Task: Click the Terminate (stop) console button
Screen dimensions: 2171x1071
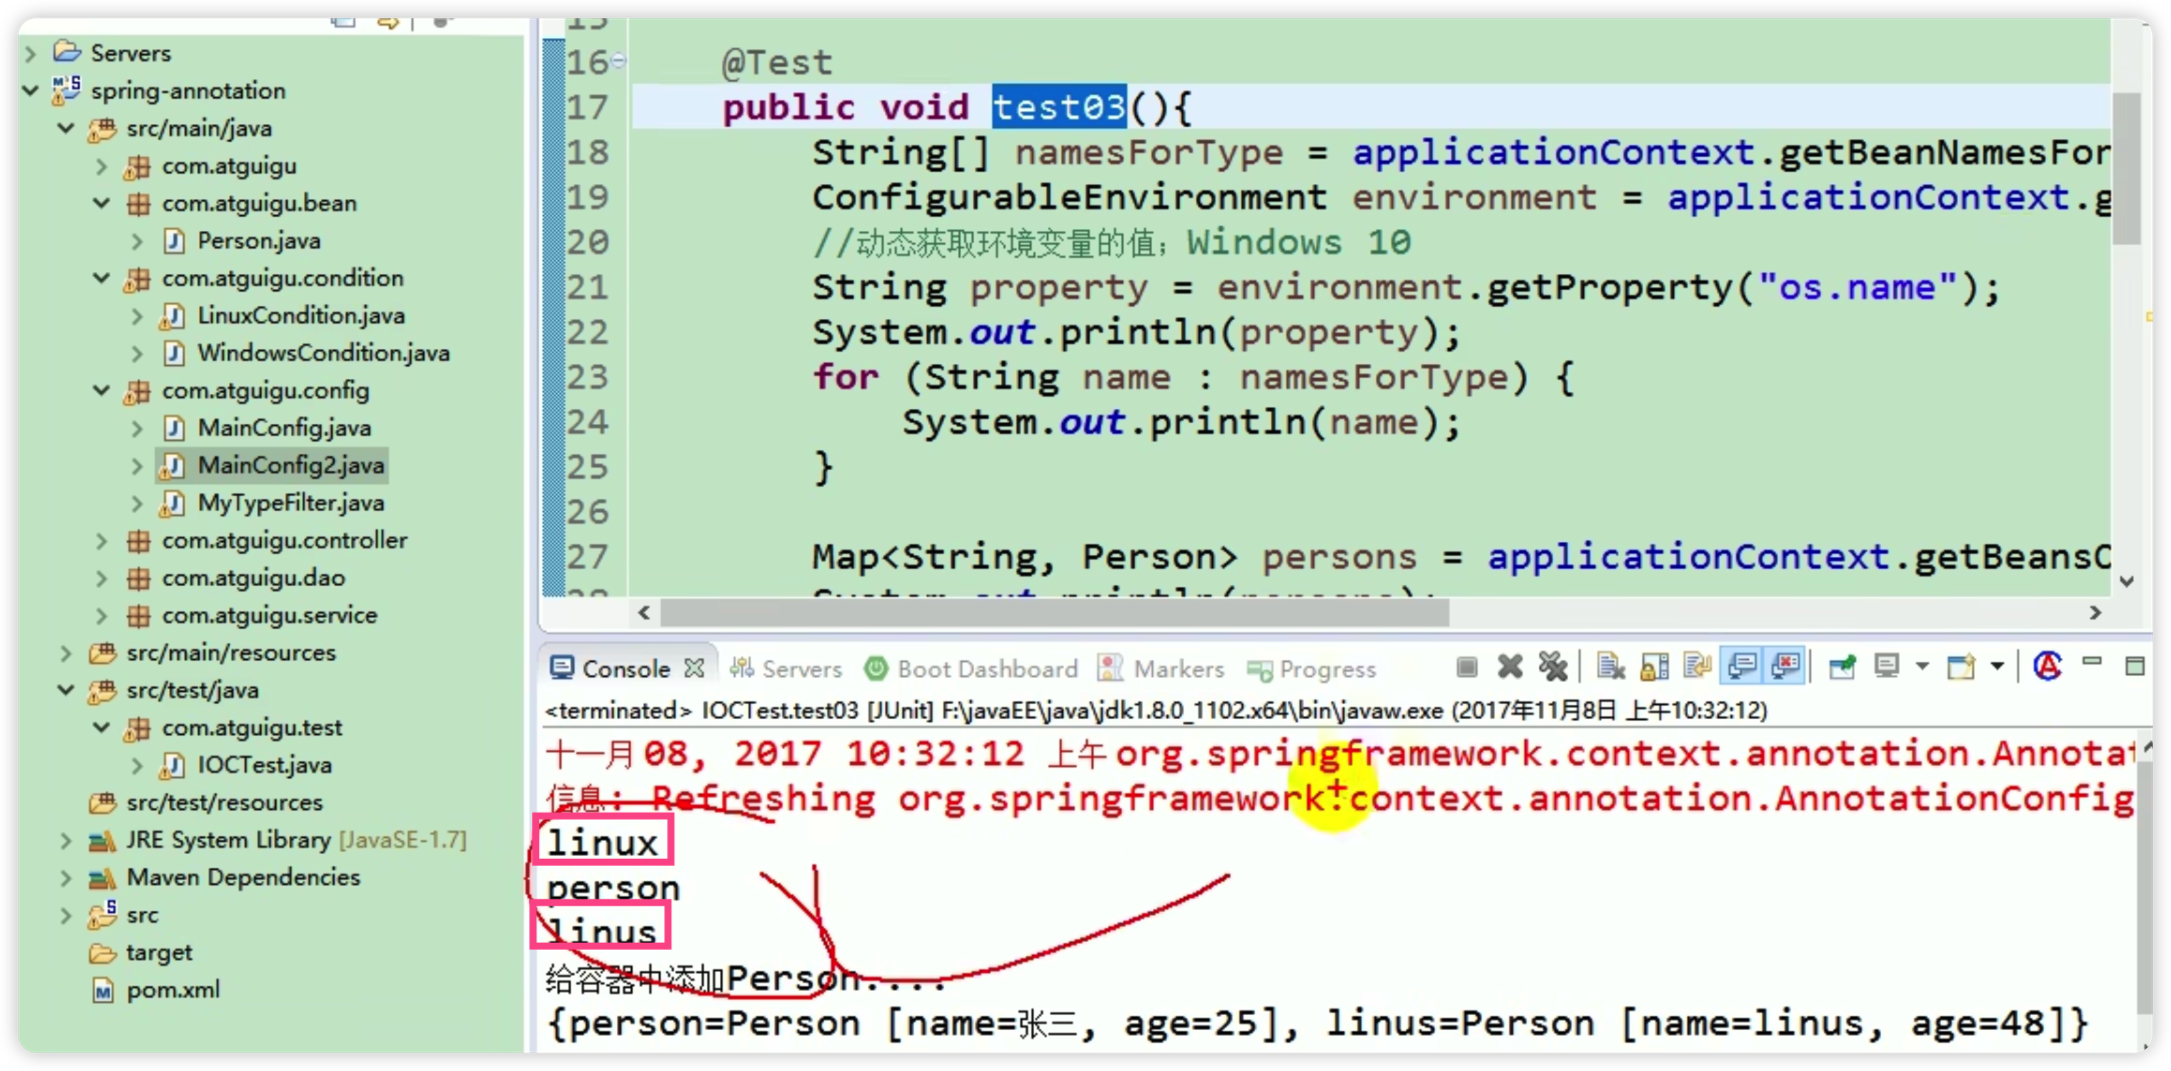Action: click(1466, 667)
